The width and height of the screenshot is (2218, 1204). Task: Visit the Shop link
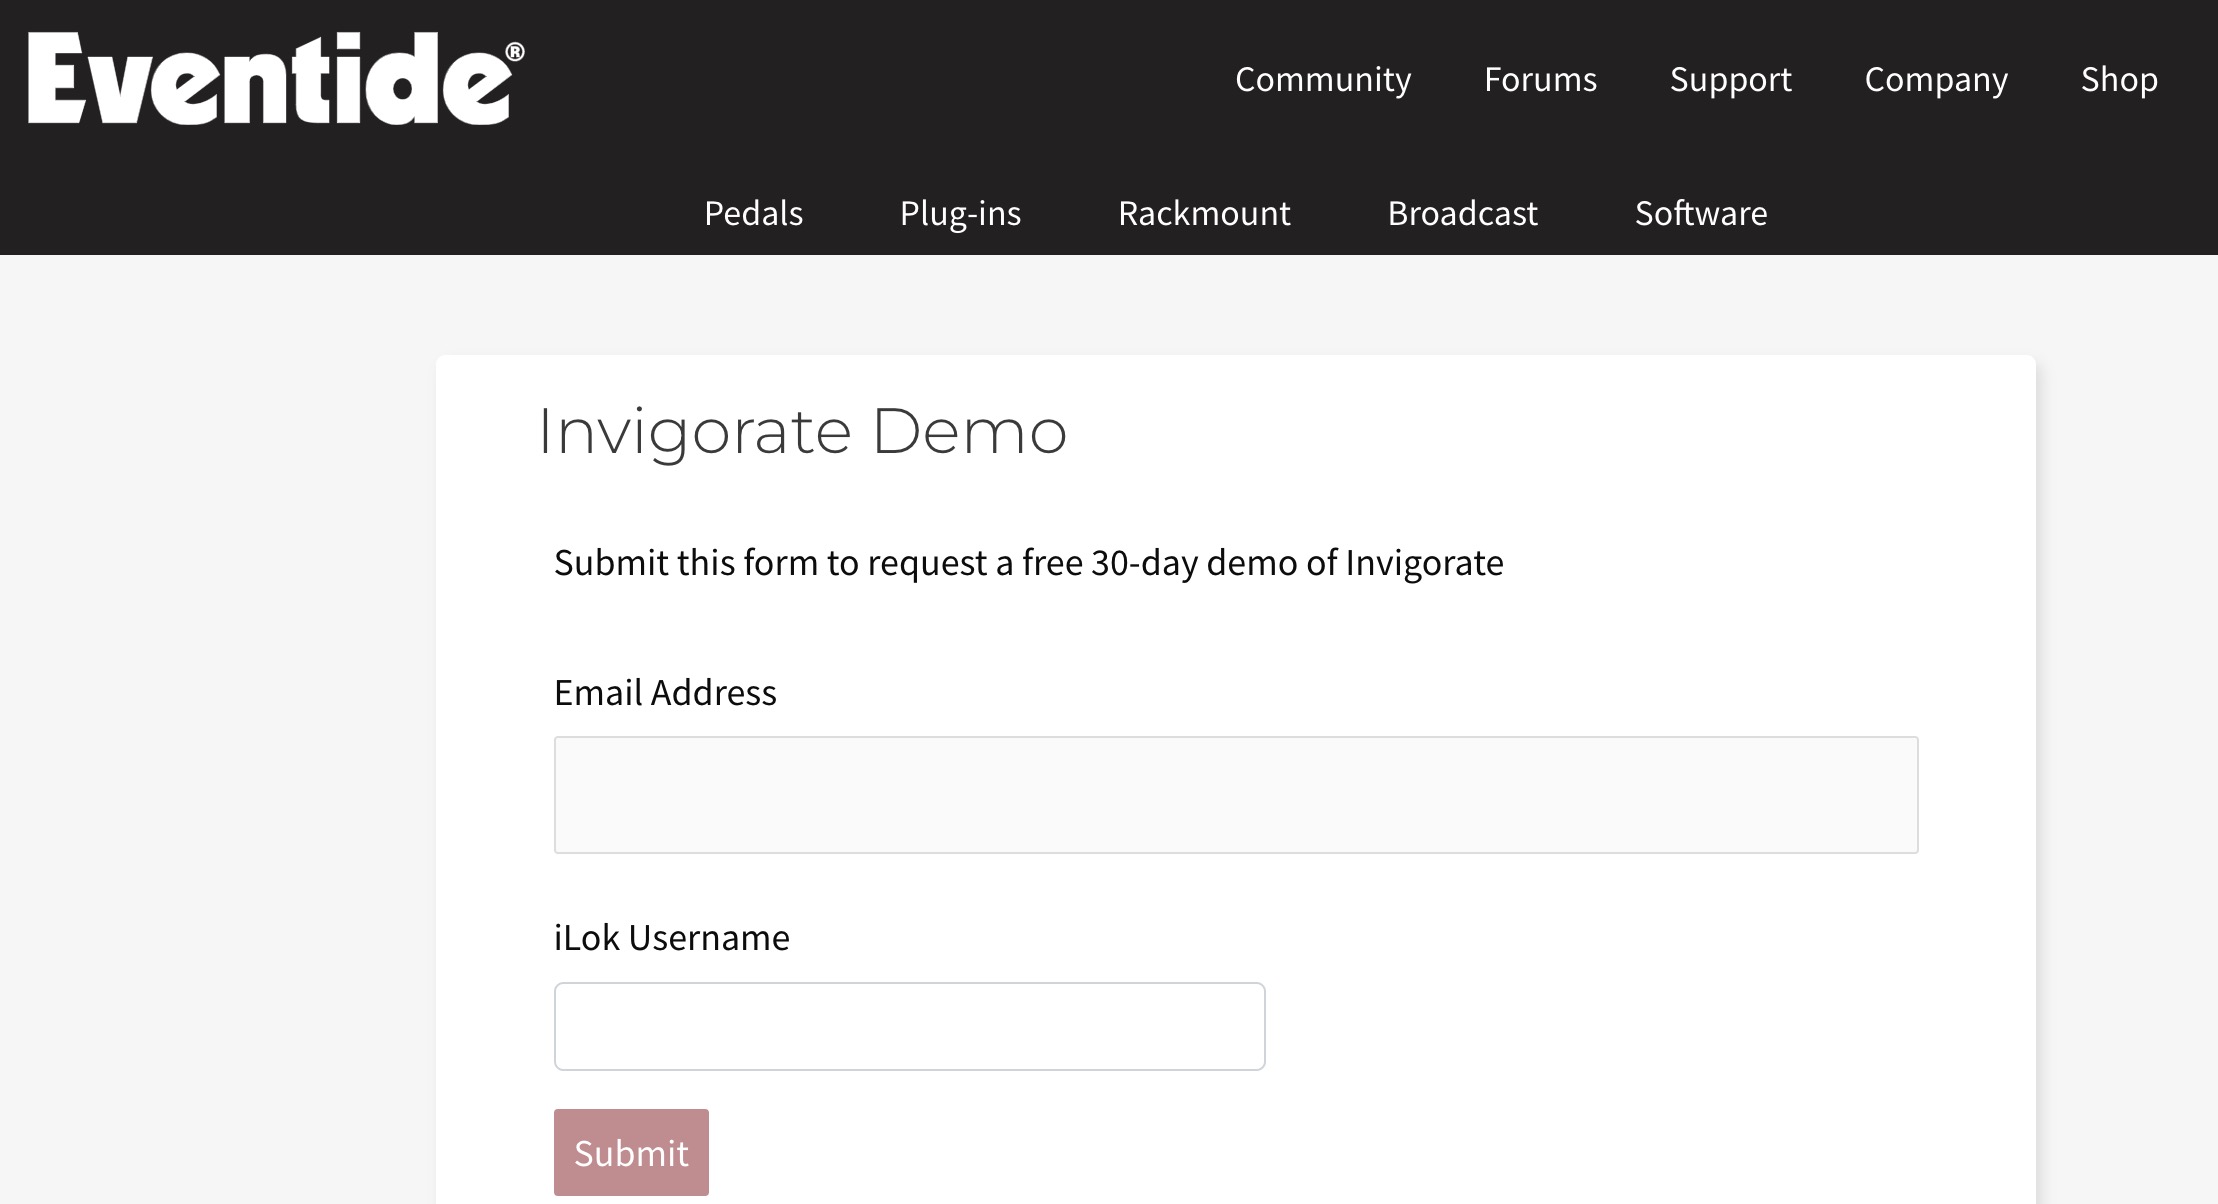point(2119,79)
